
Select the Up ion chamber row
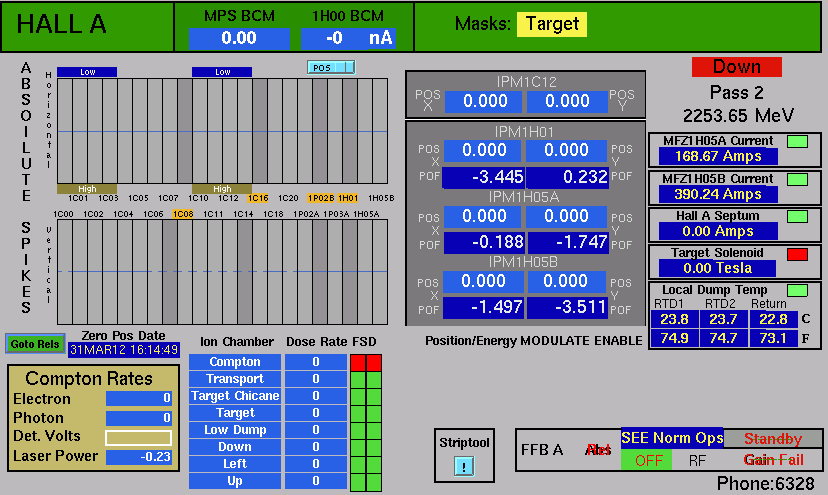[235, 481]
